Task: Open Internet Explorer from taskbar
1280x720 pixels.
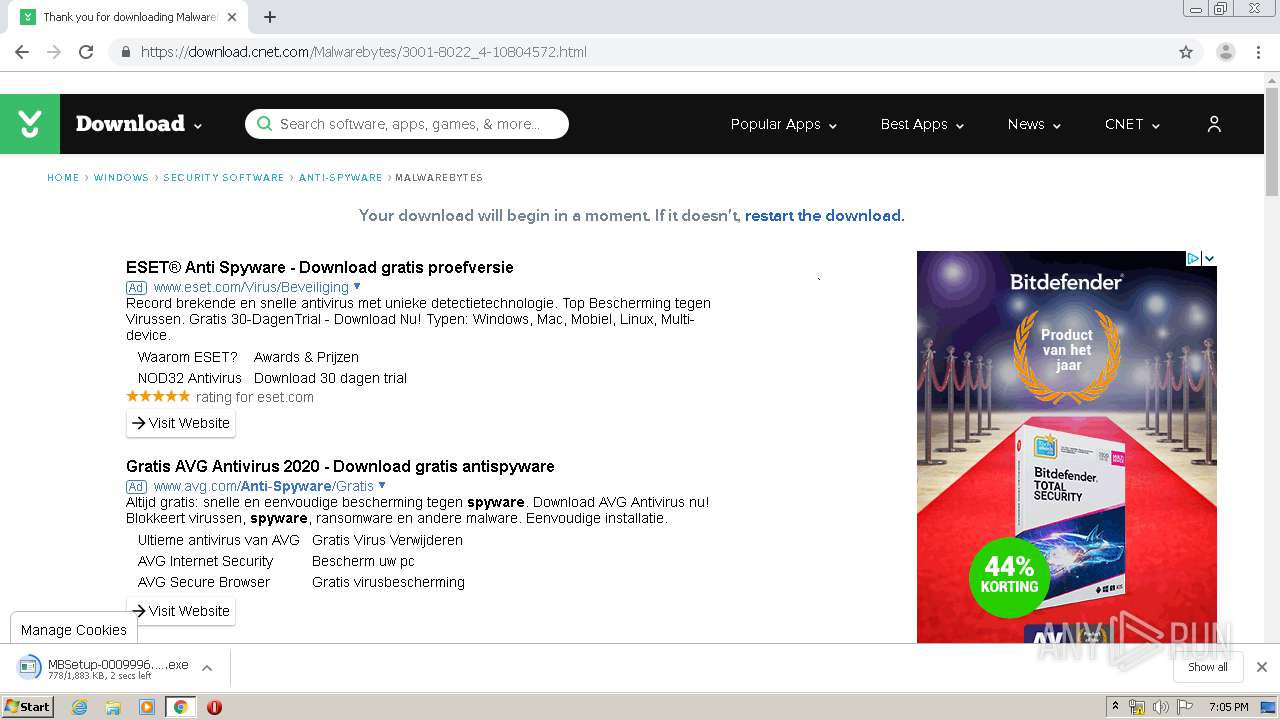Action: [79, 707]
